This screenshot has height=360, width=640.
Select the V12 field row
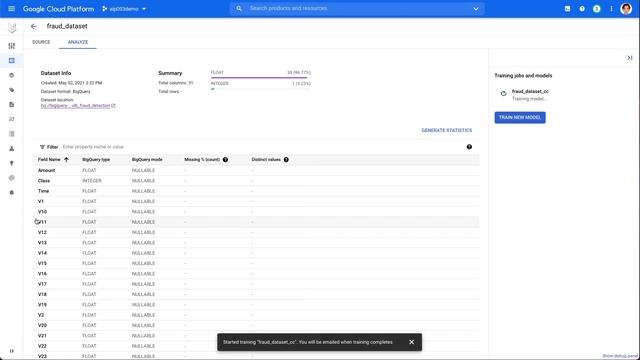pos(256,232)
